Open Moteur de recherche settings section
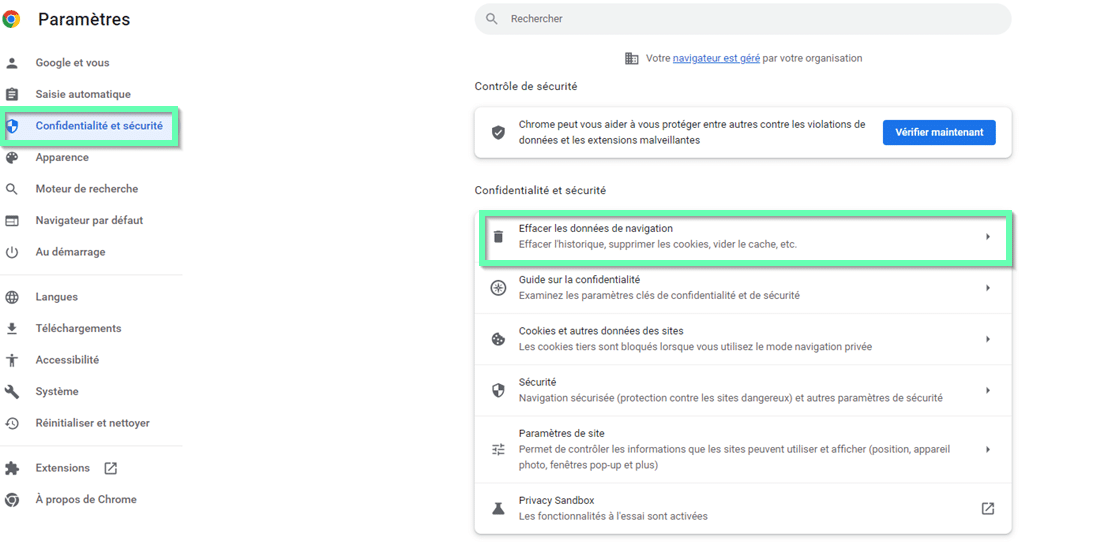Image resolution: width=1100 pixels, height=555 pixels. tap(87, 189)
